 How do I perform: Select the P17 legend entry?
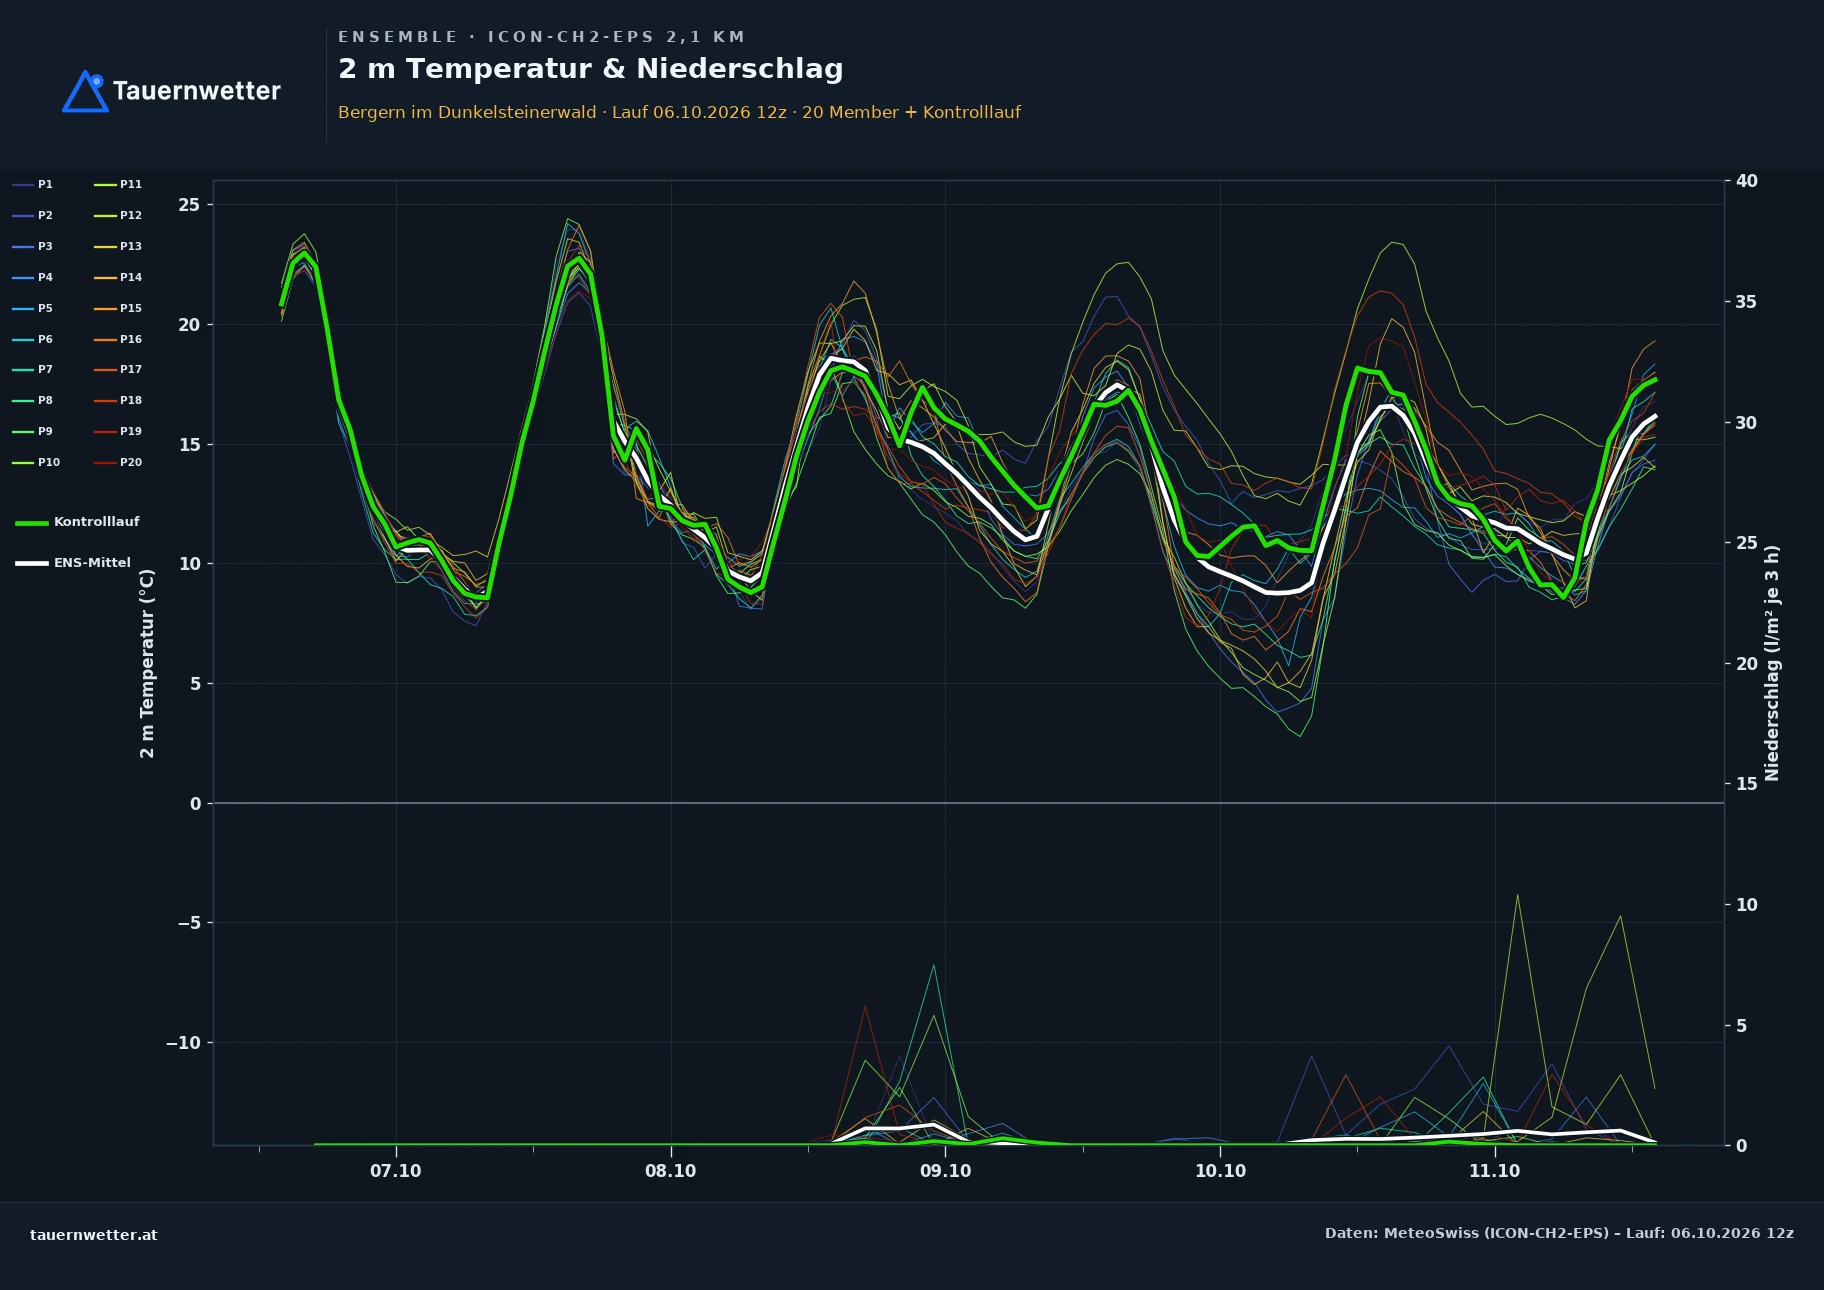118,369
